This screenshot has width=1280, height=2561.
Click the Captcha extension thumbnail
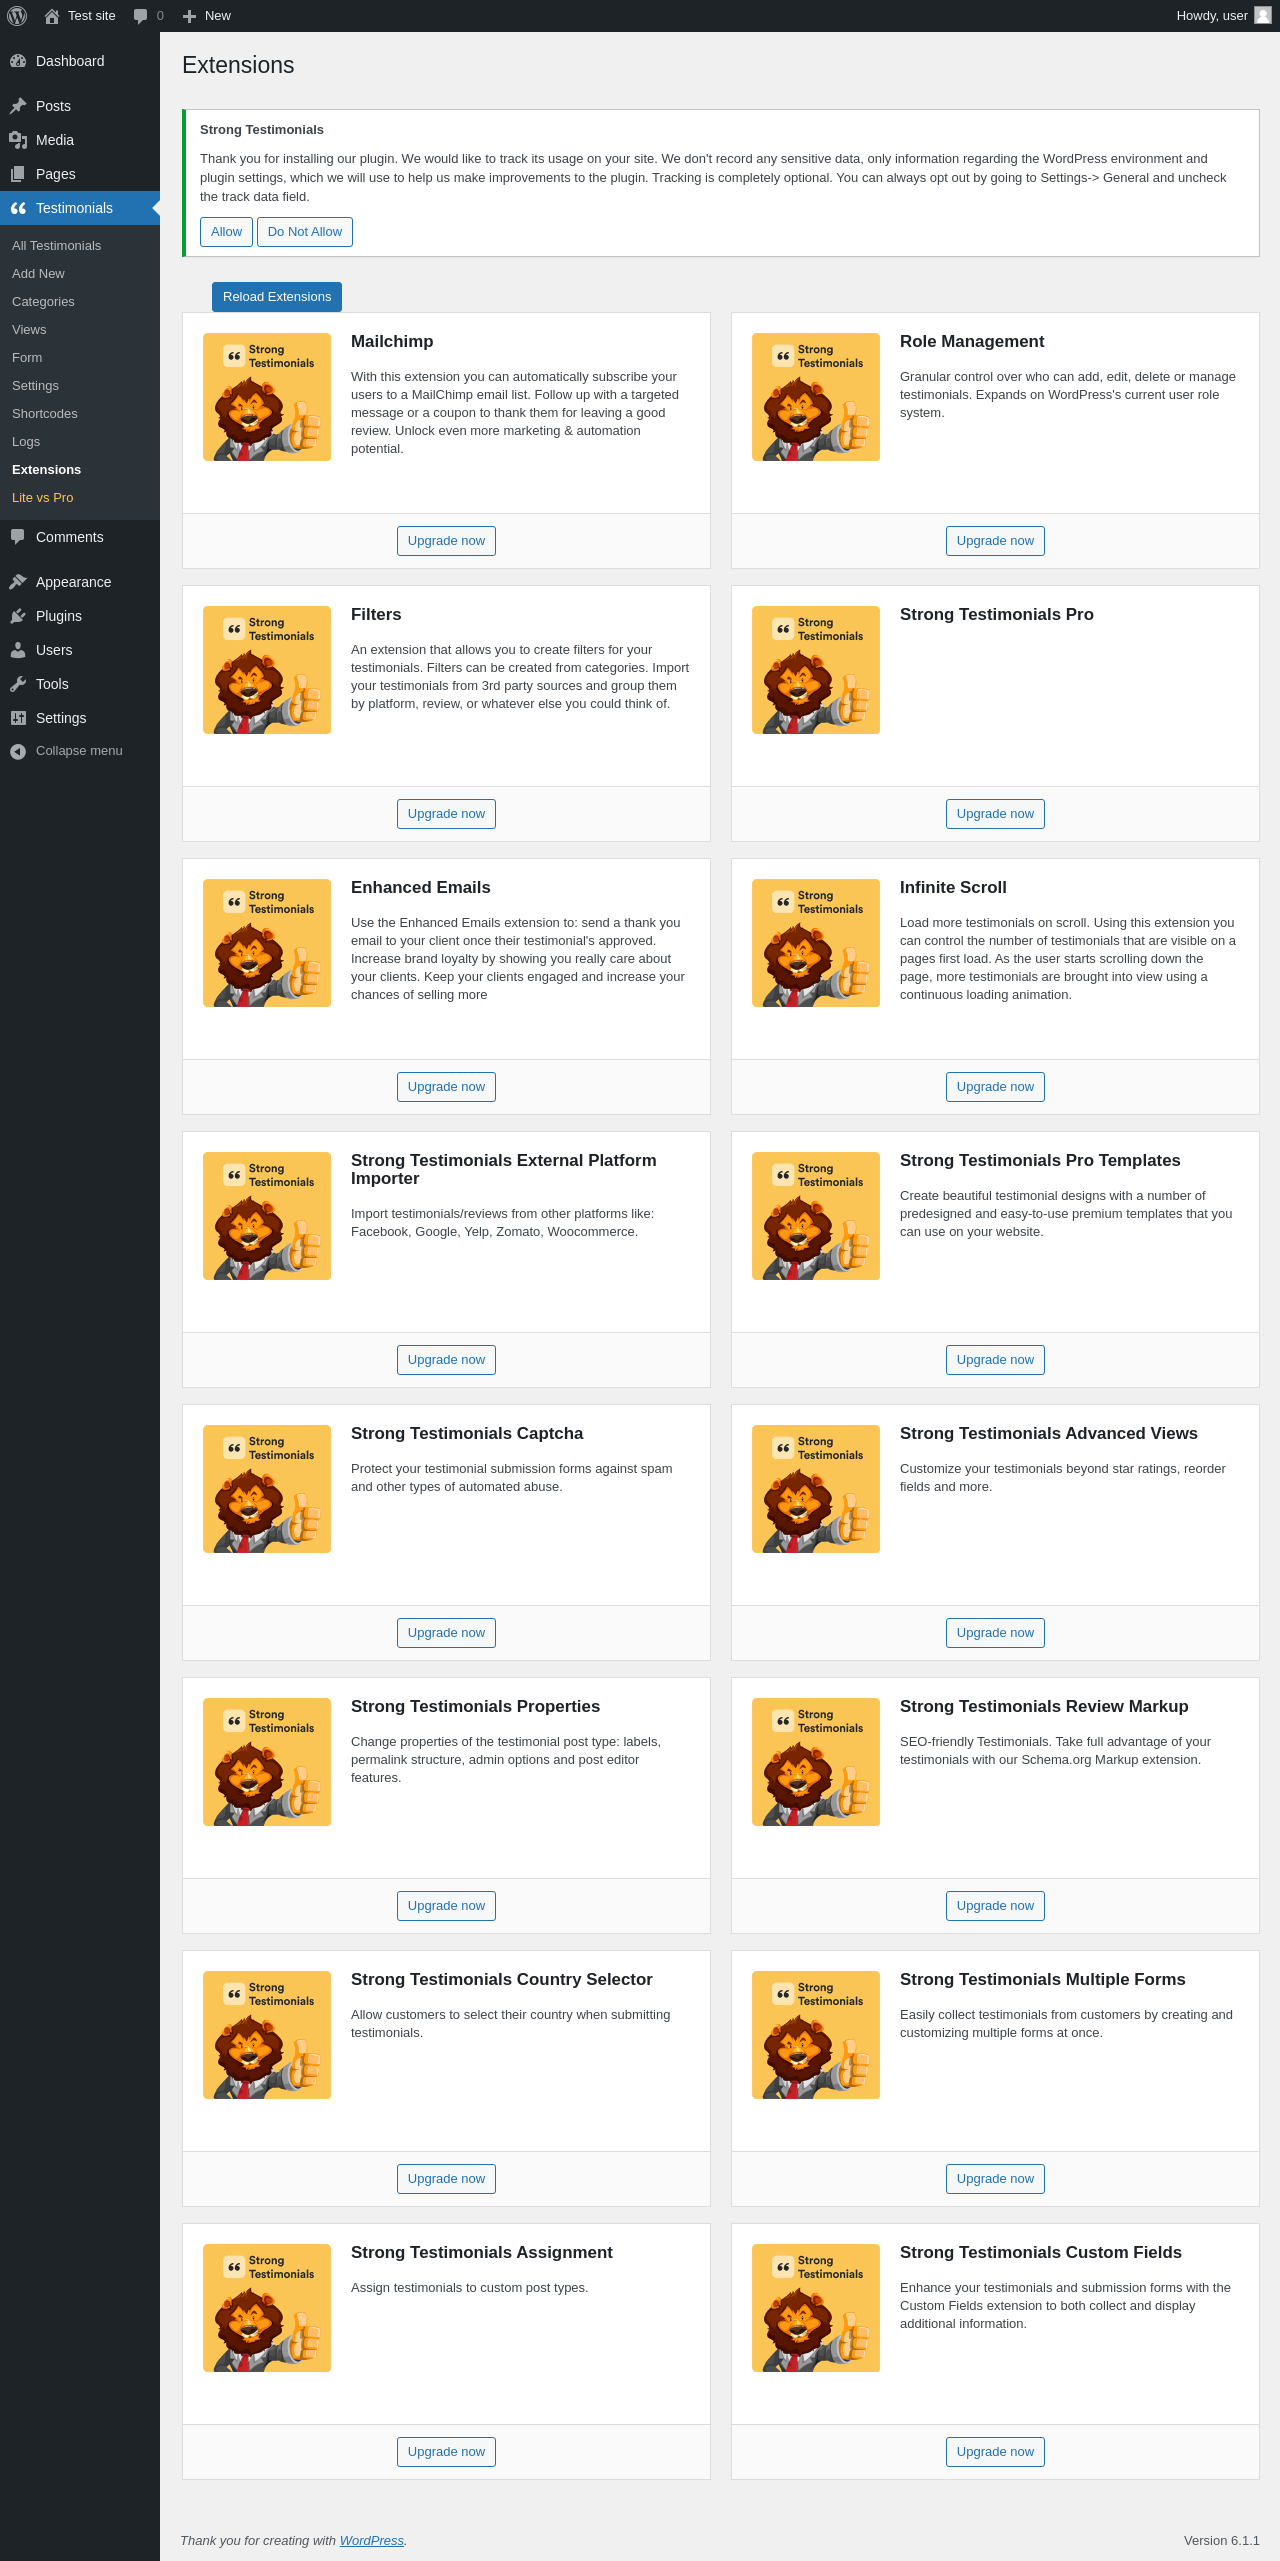267,1489
